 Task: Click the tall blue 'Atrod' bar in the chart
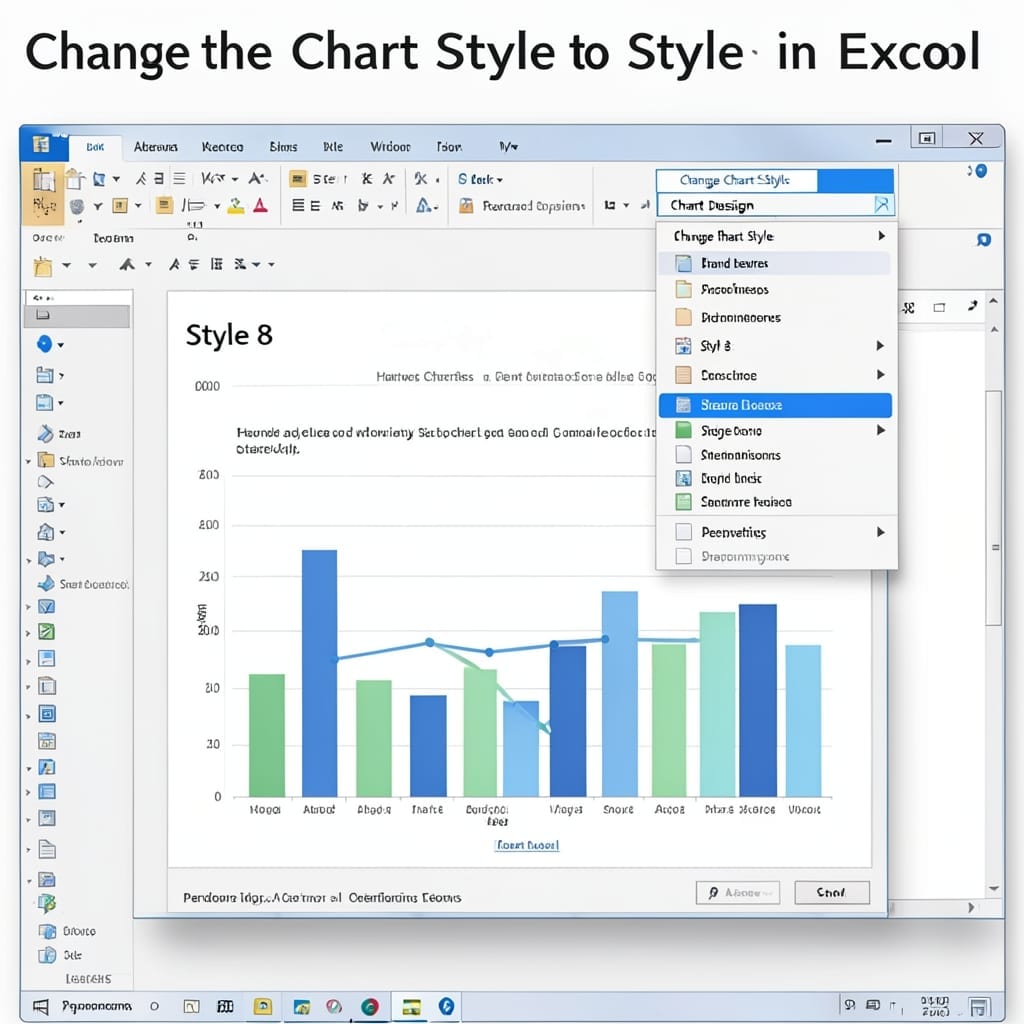(319, 673)
